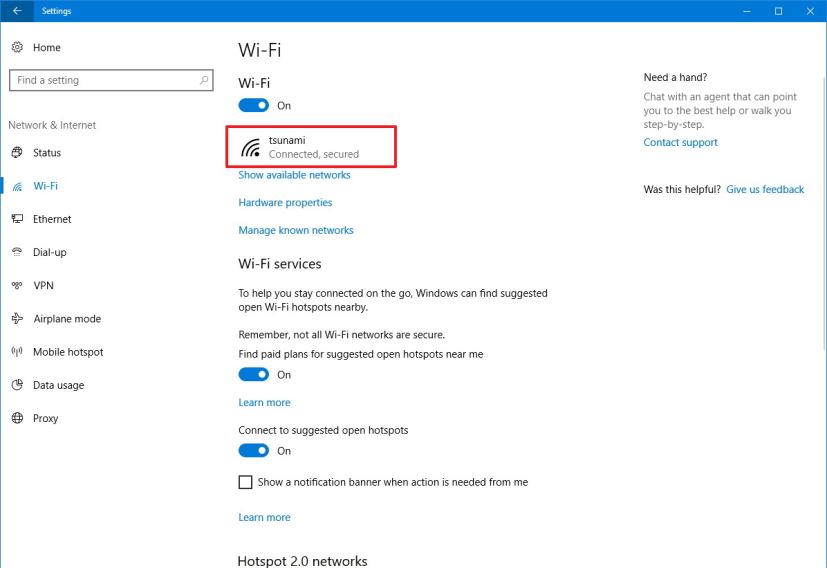This screenshot has height=568, width=827.
Task: Click the Mobile hotspot icon
Action: [17, 352]
